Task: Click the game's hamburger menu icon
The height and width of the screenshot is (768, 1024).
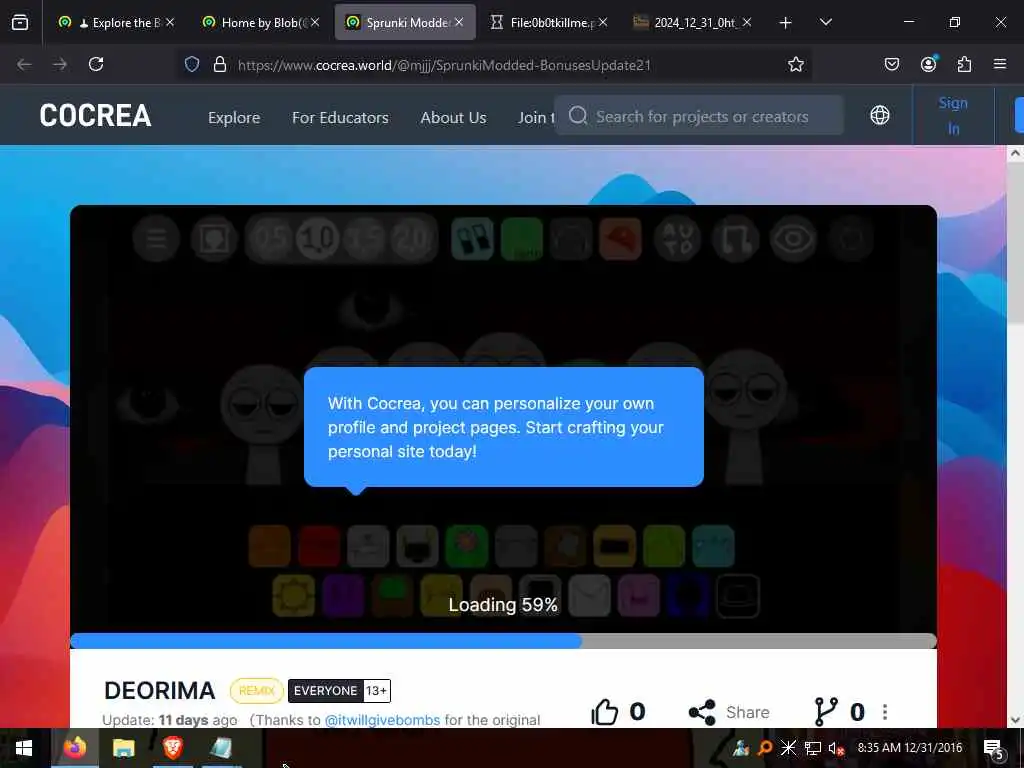Action: click(156, 238)
